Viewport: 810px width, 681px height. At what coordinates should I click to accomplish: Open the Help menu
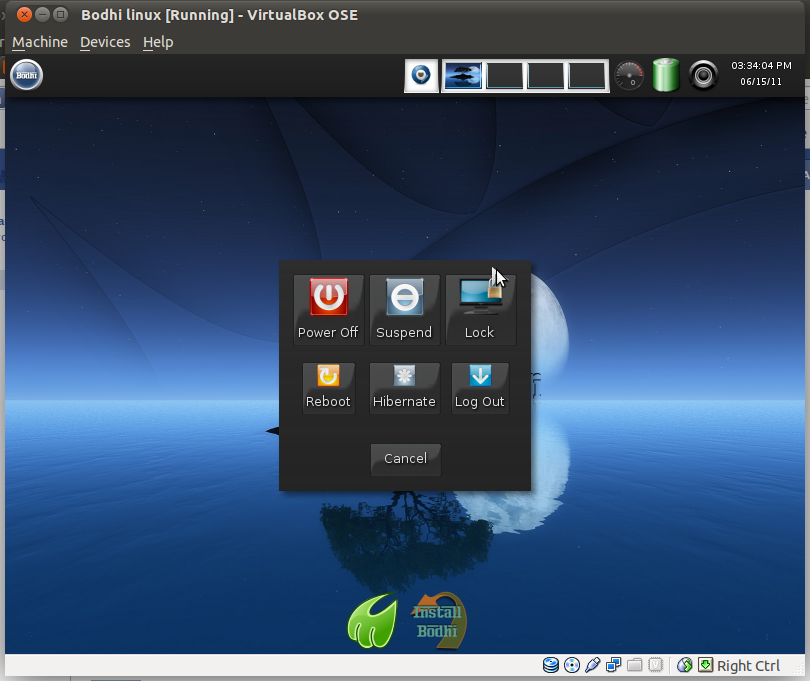coord(157,42)
